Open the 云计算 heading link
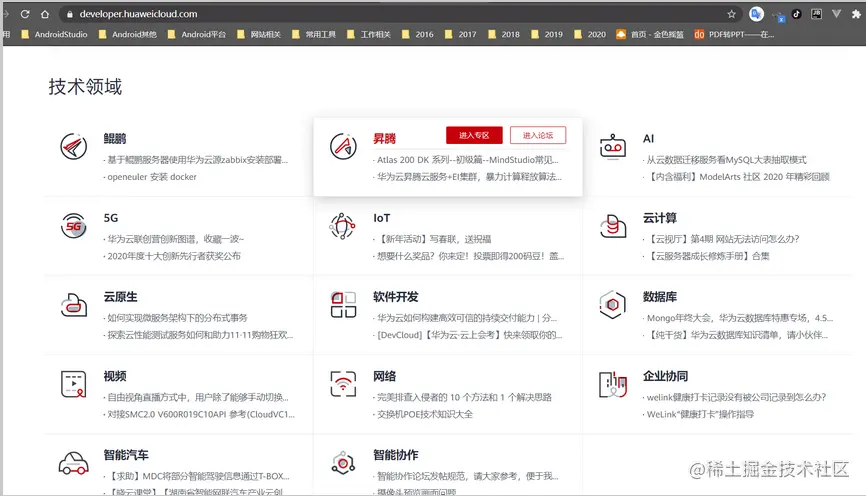Viewport: 866px width, 496px height. (660, 218)
